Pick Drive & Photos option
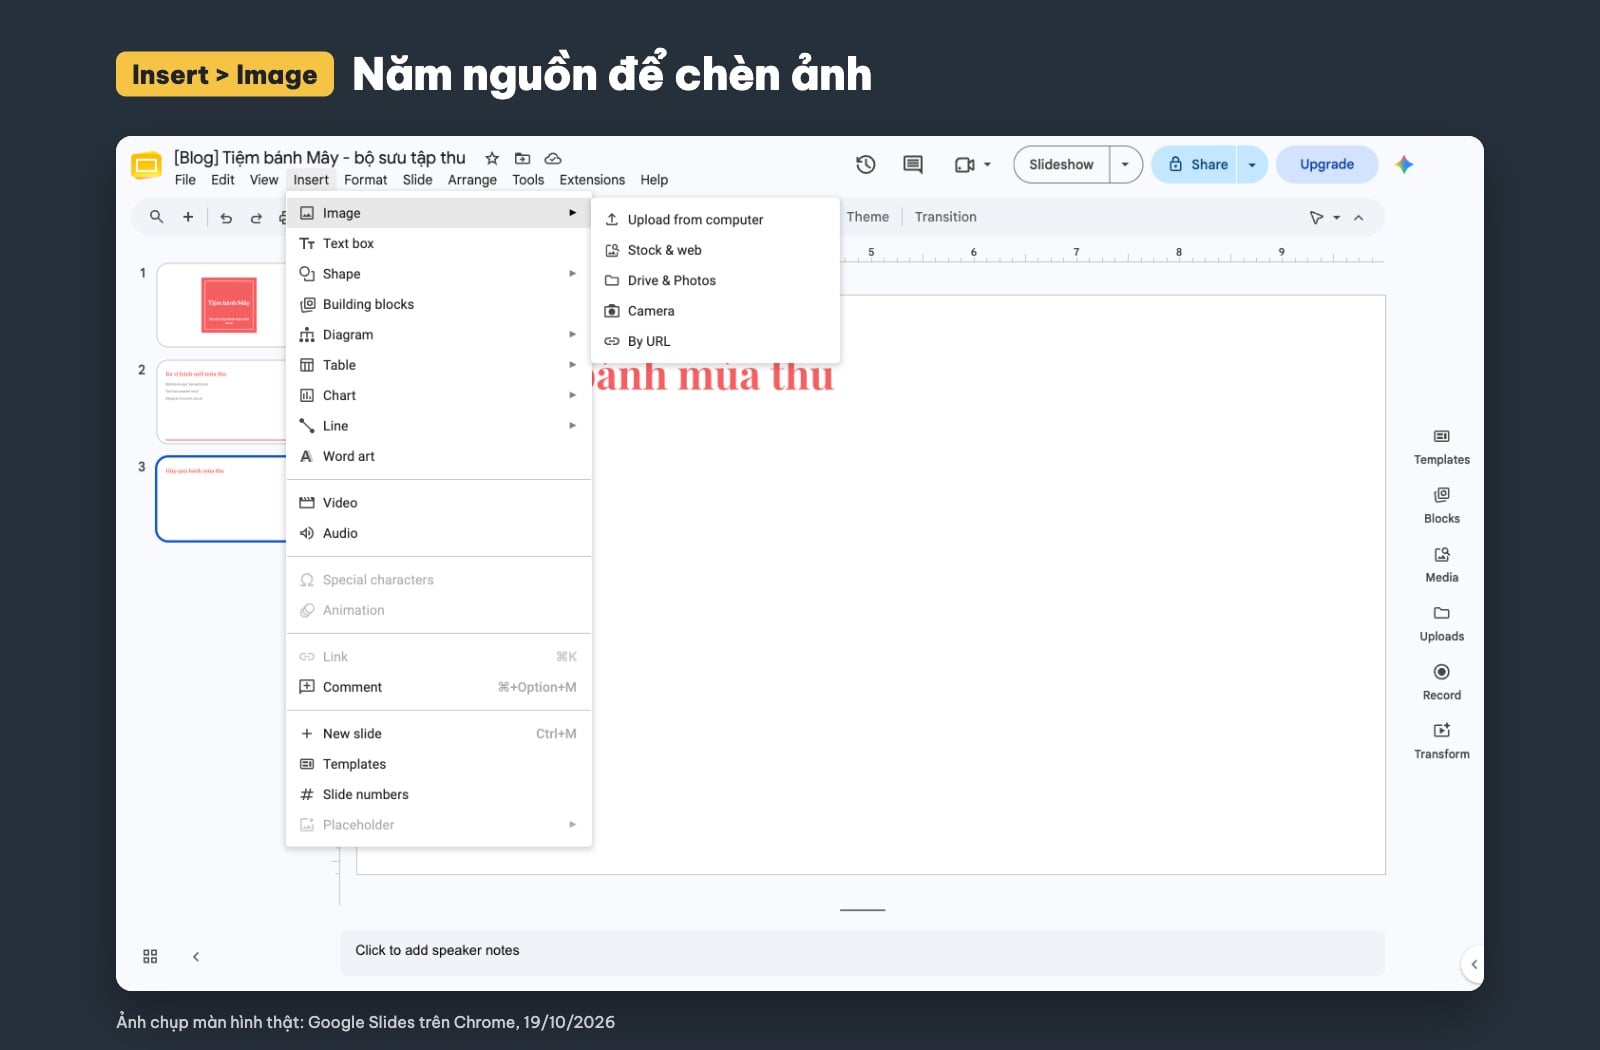1600x1050 pixels. click(x=715, y=281)
